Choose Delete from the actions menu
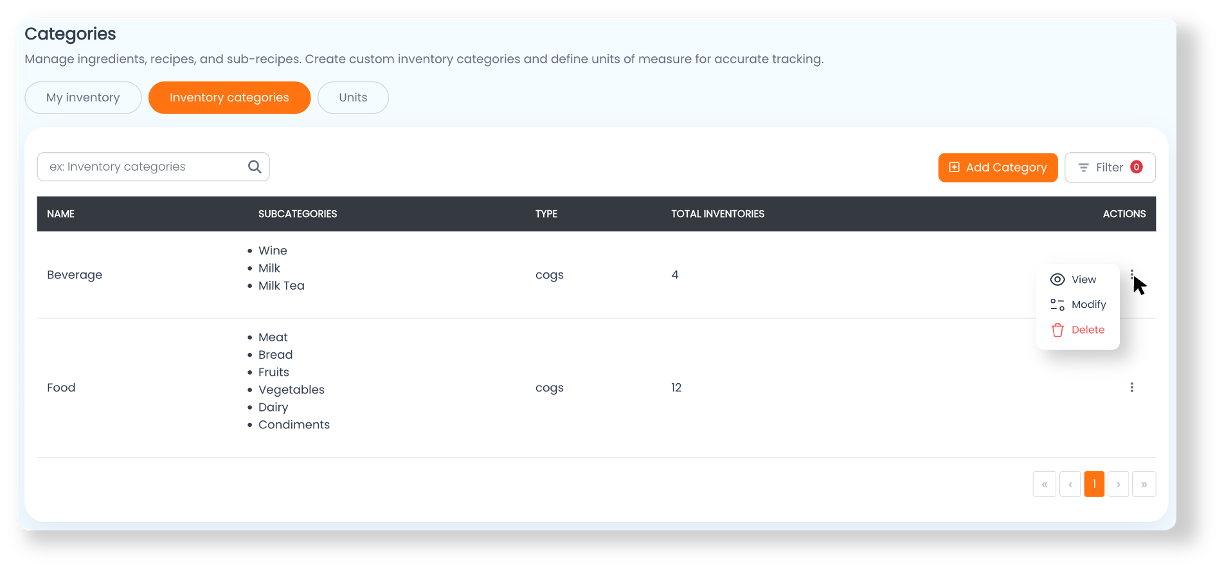Viewport: 1224px width, 572px height. point(1077,330)
